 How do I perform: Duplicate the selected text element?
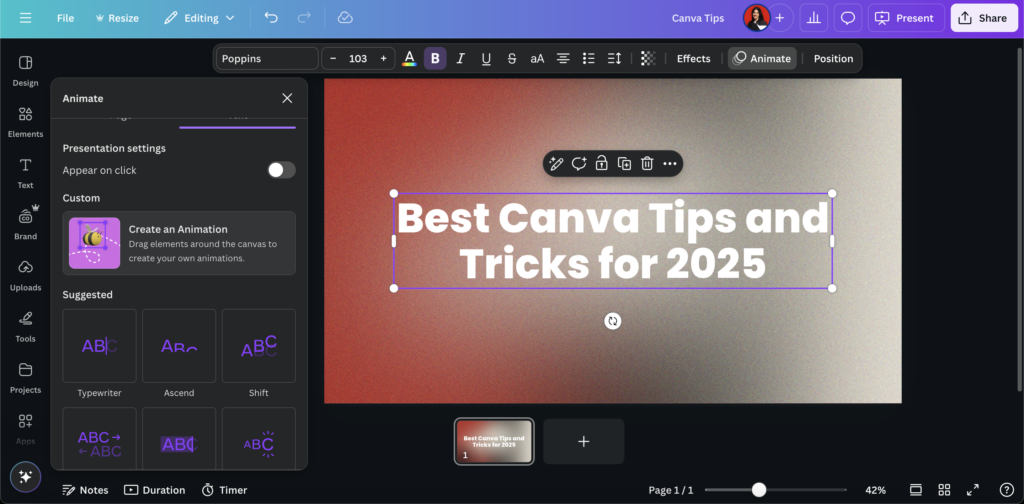coord(624,163)
